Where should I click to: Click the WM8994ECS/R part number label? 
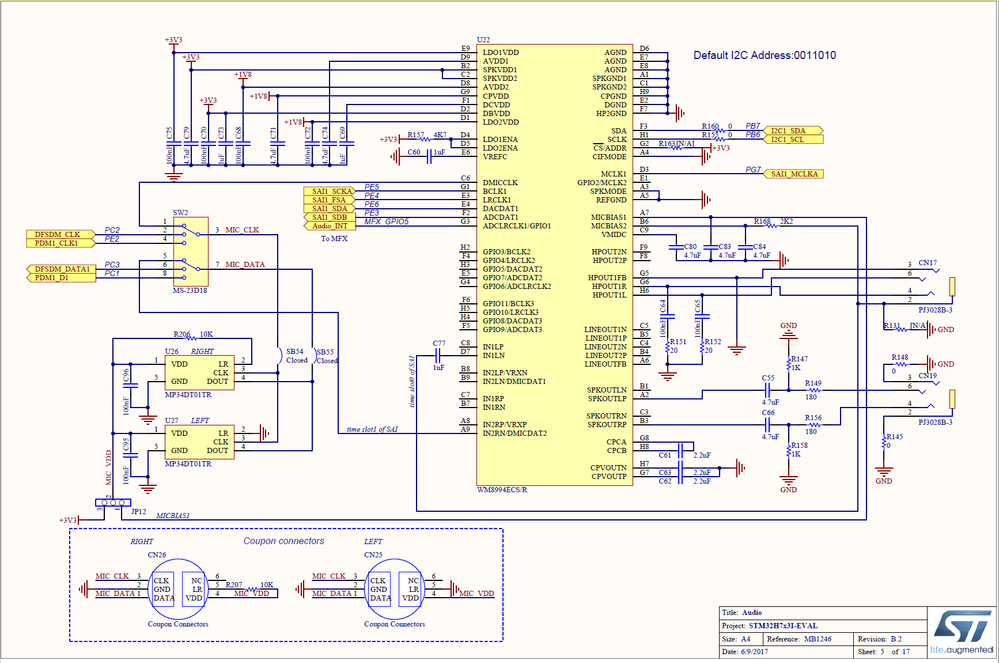(502, 490)
